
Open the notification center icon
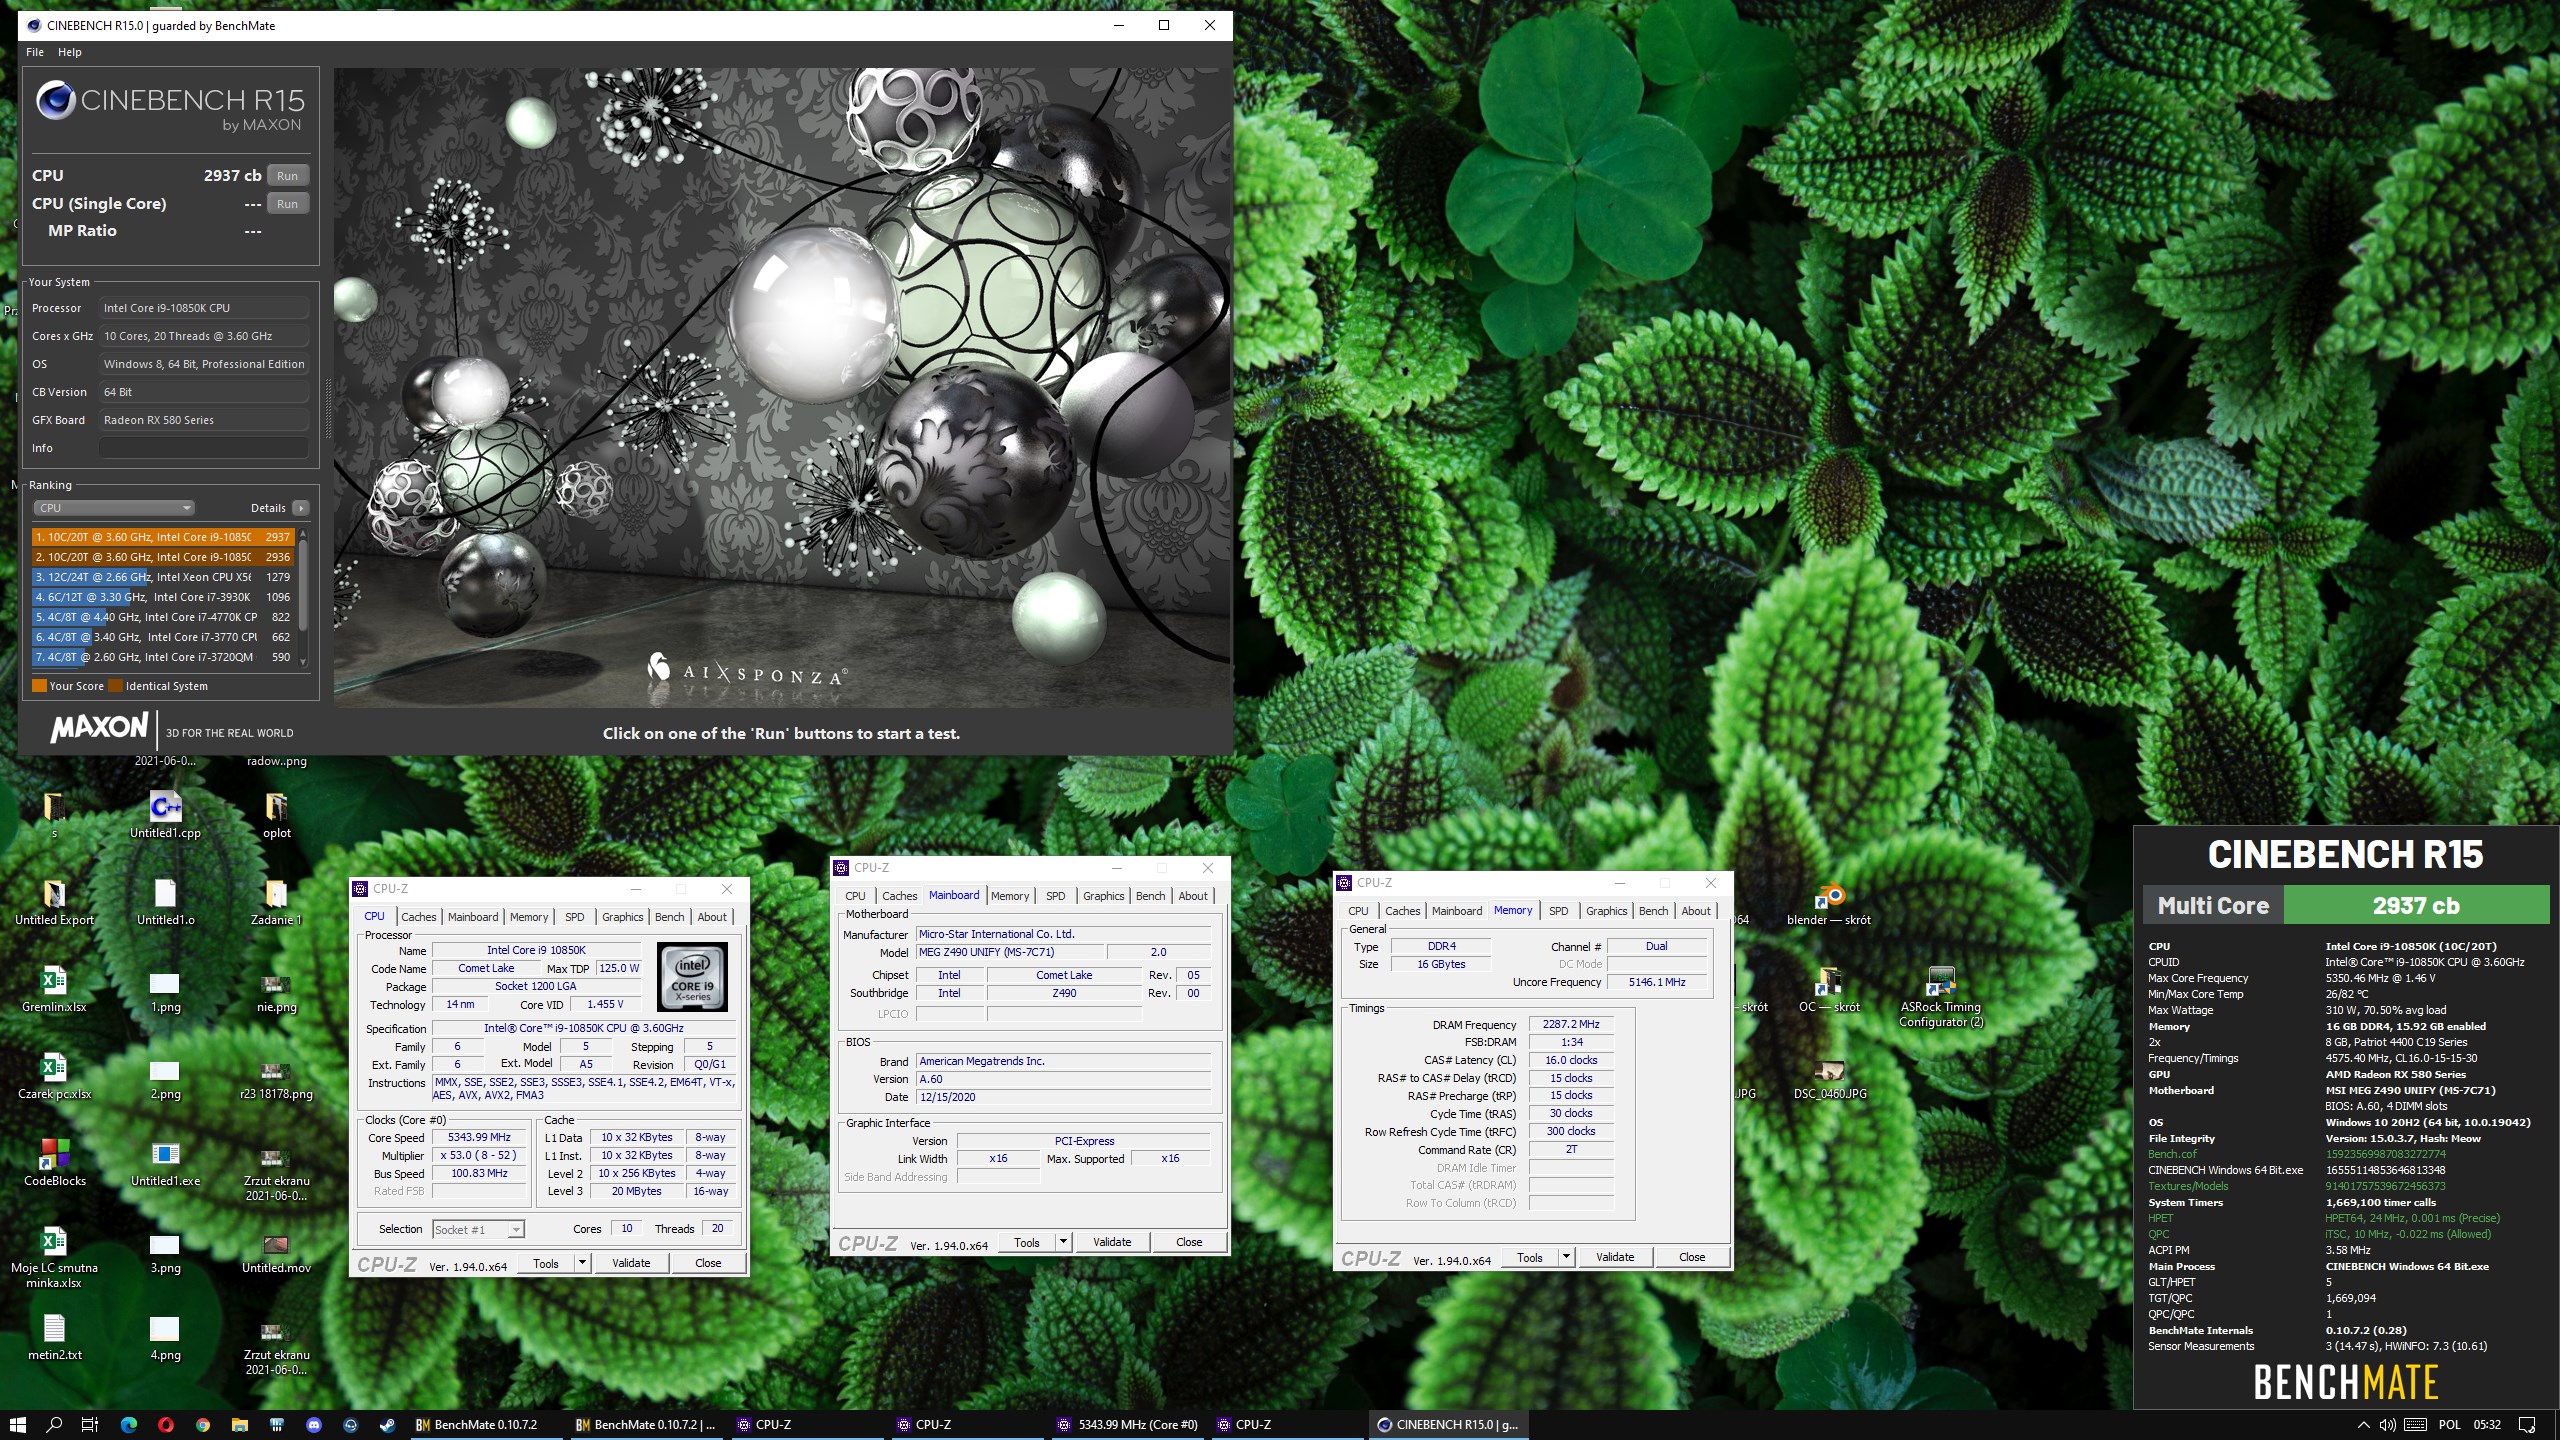(2527, 1425)
